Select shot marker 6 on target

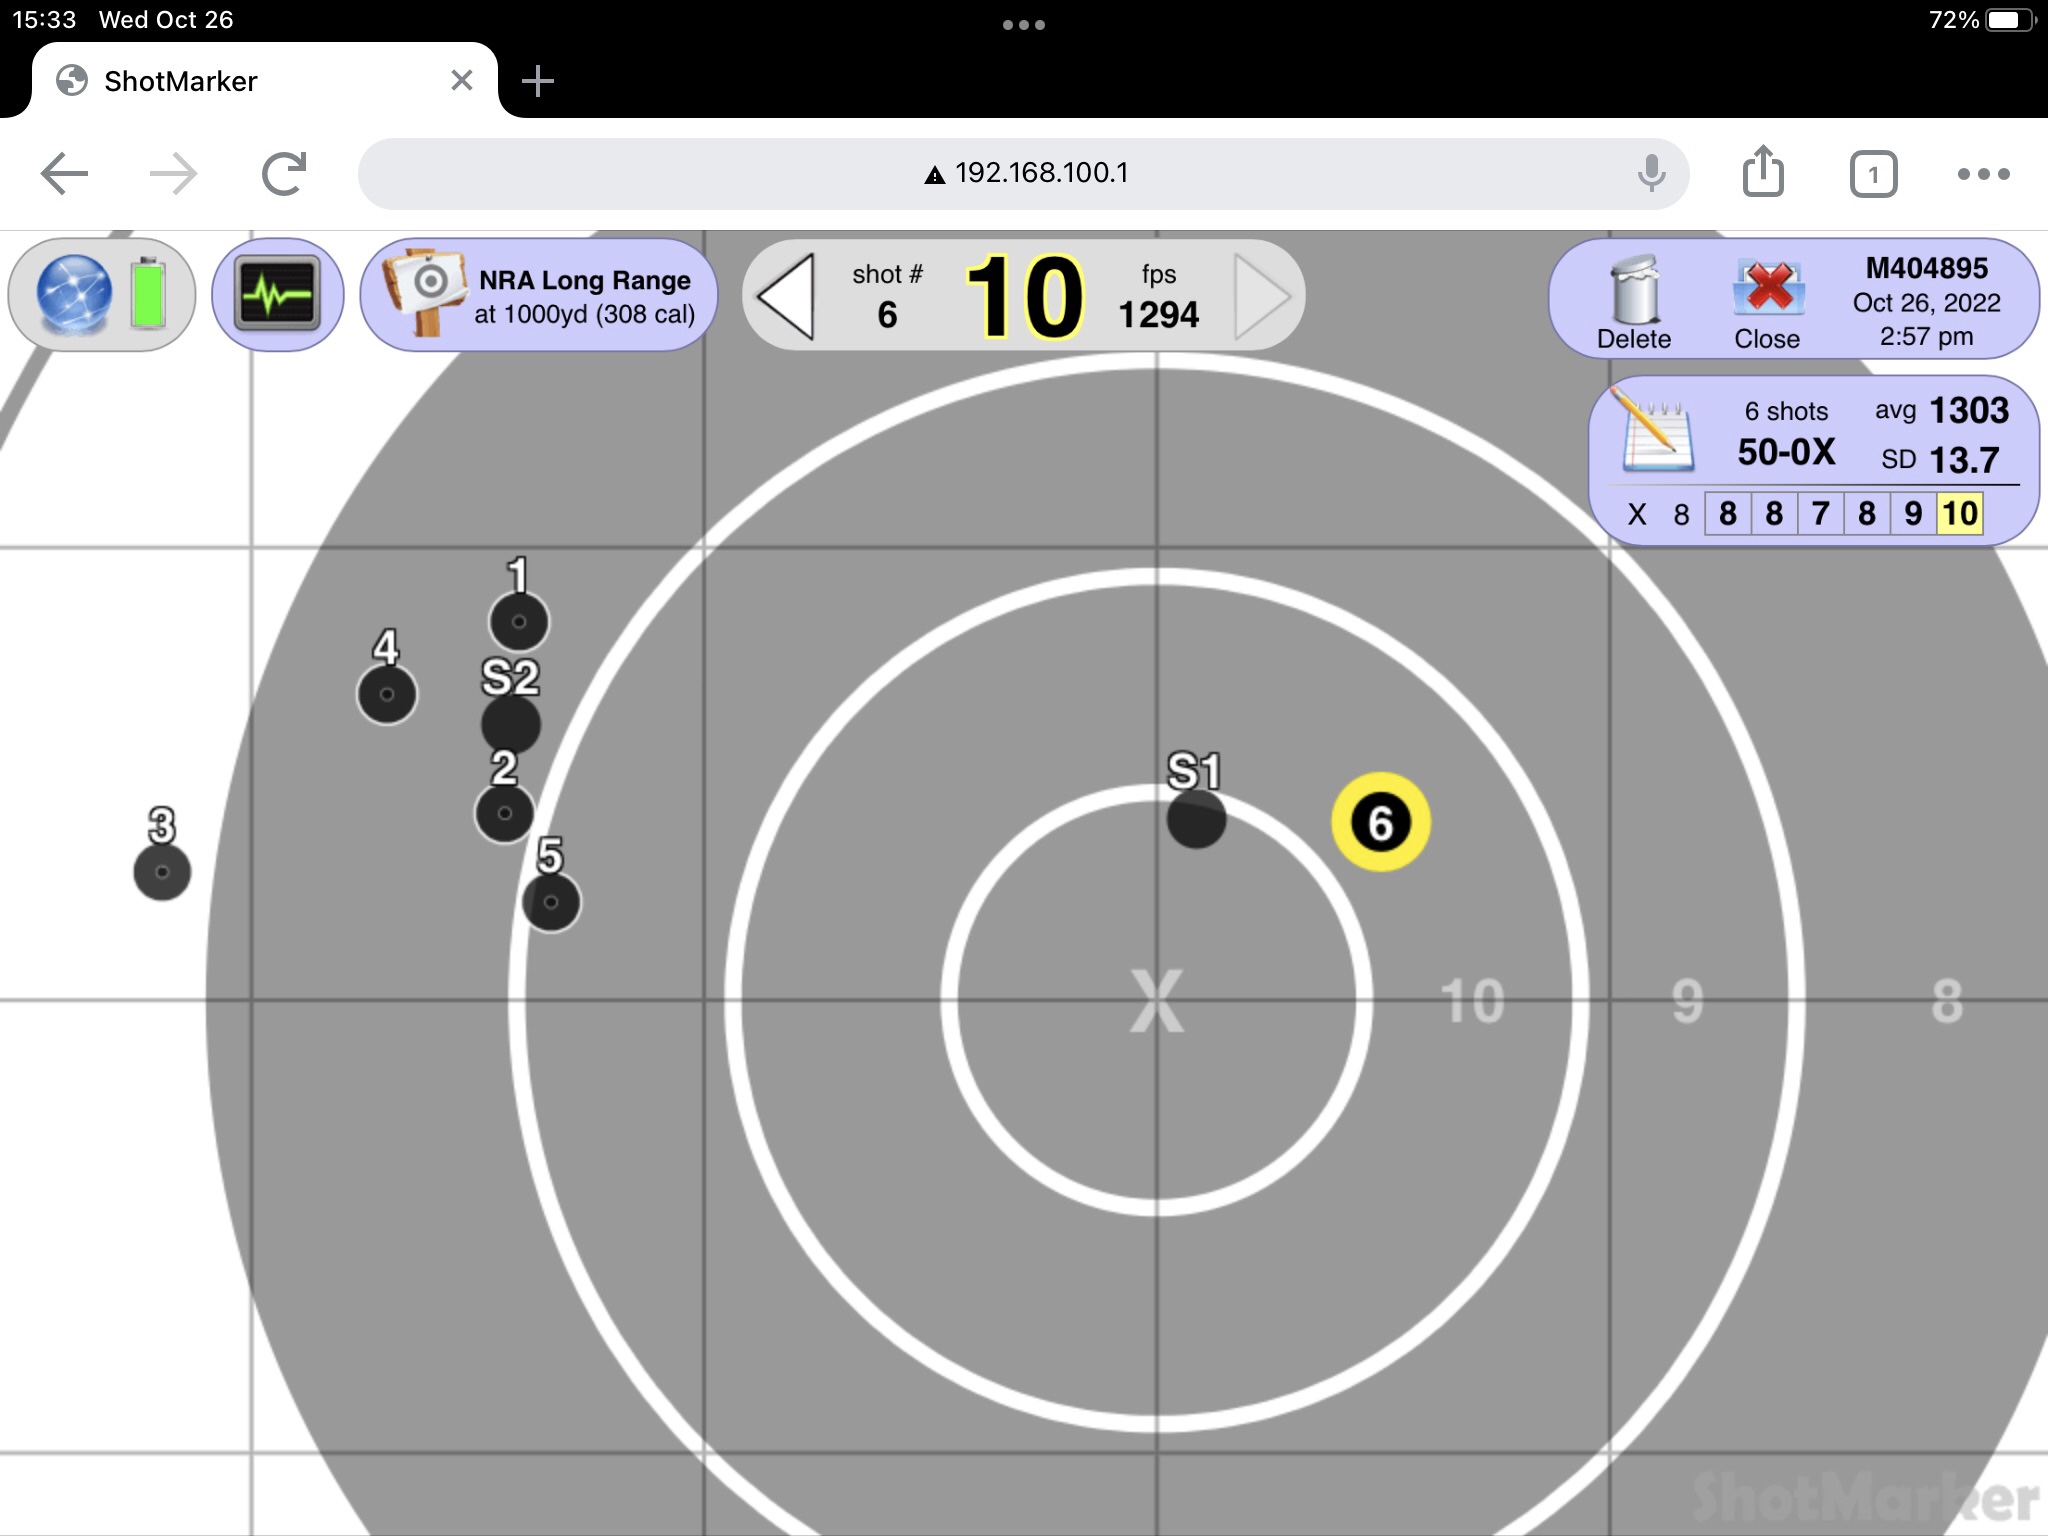click(1380, 822)
